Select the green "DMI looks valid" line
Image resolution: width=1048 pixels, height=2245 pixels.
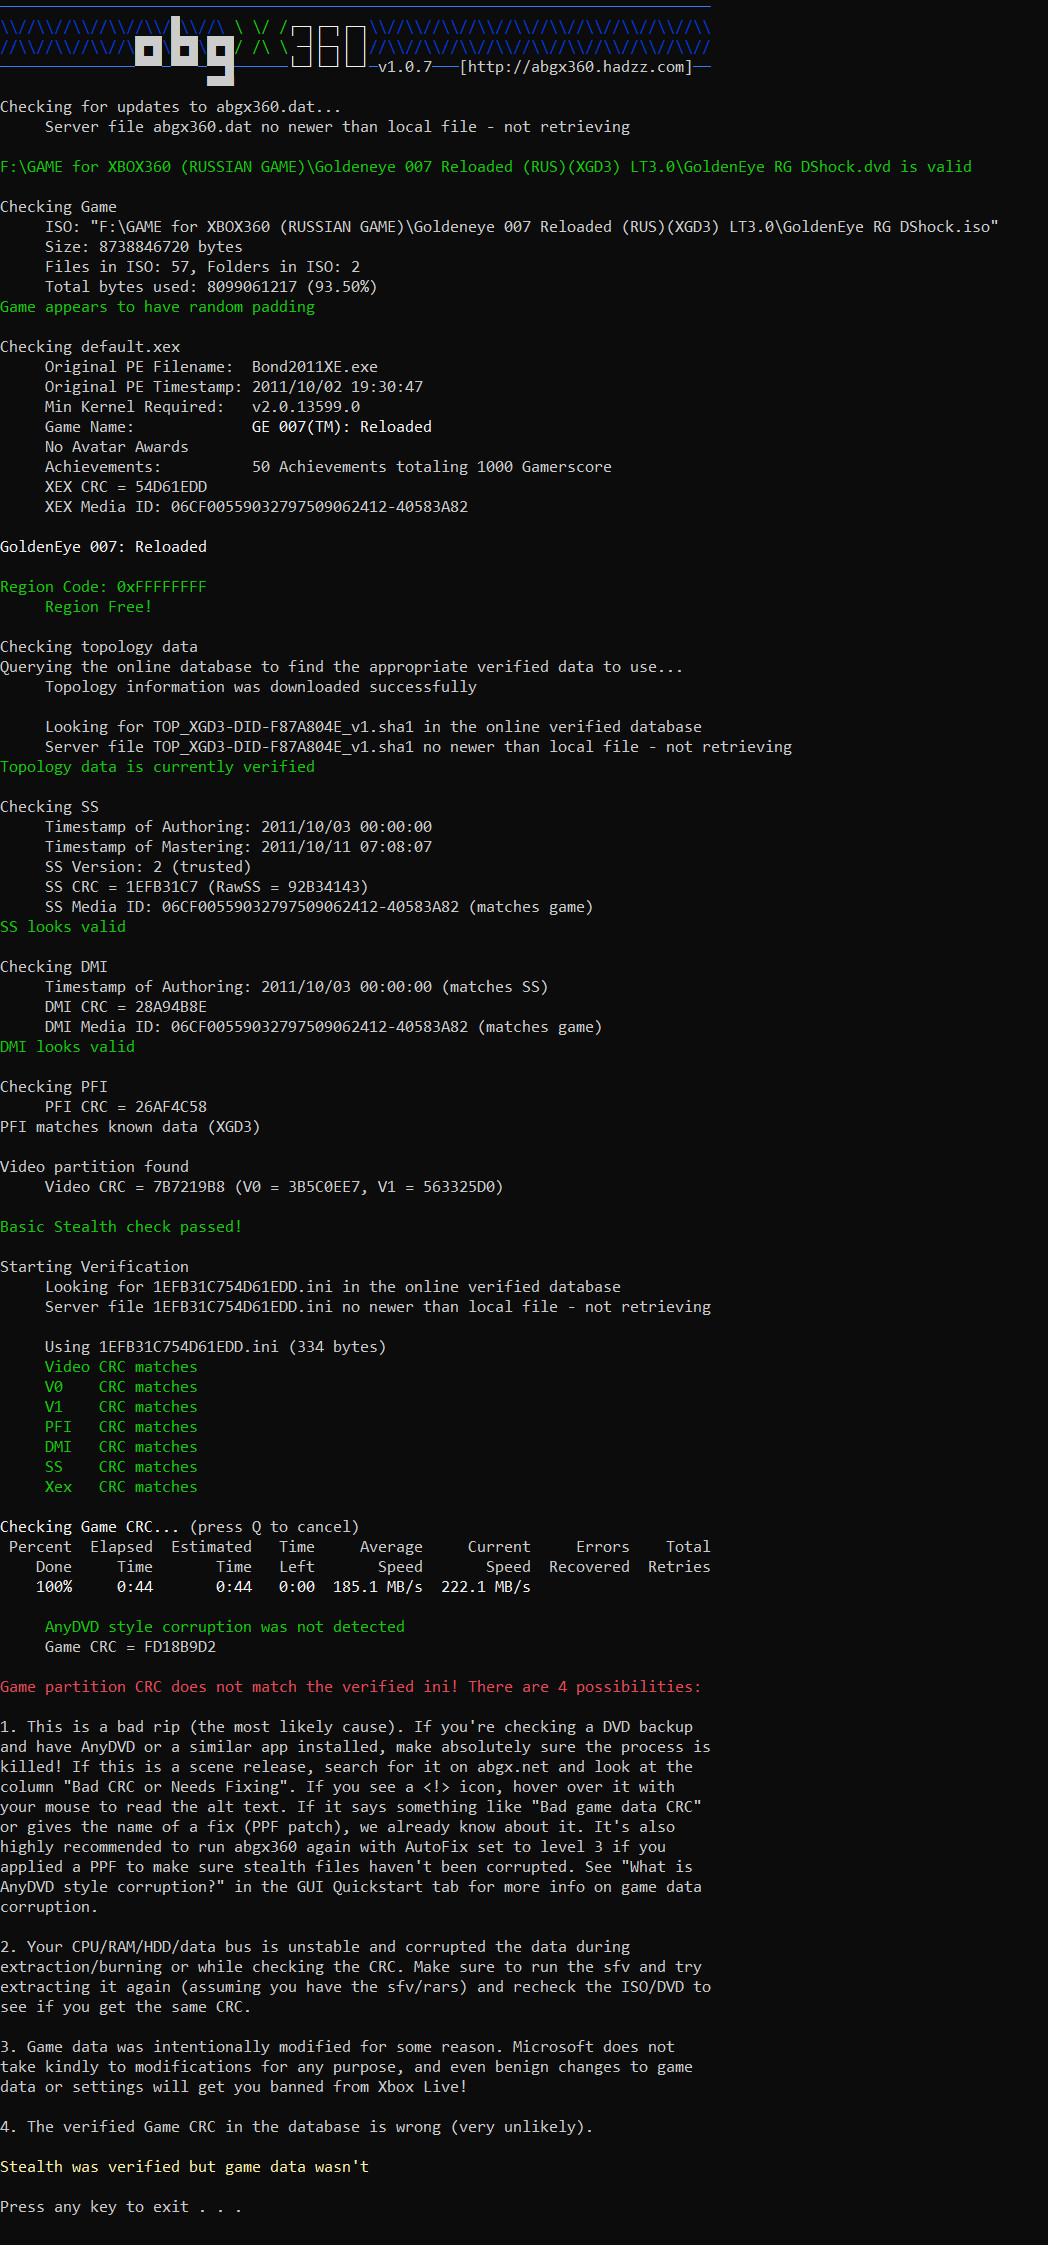(68, 1047)
